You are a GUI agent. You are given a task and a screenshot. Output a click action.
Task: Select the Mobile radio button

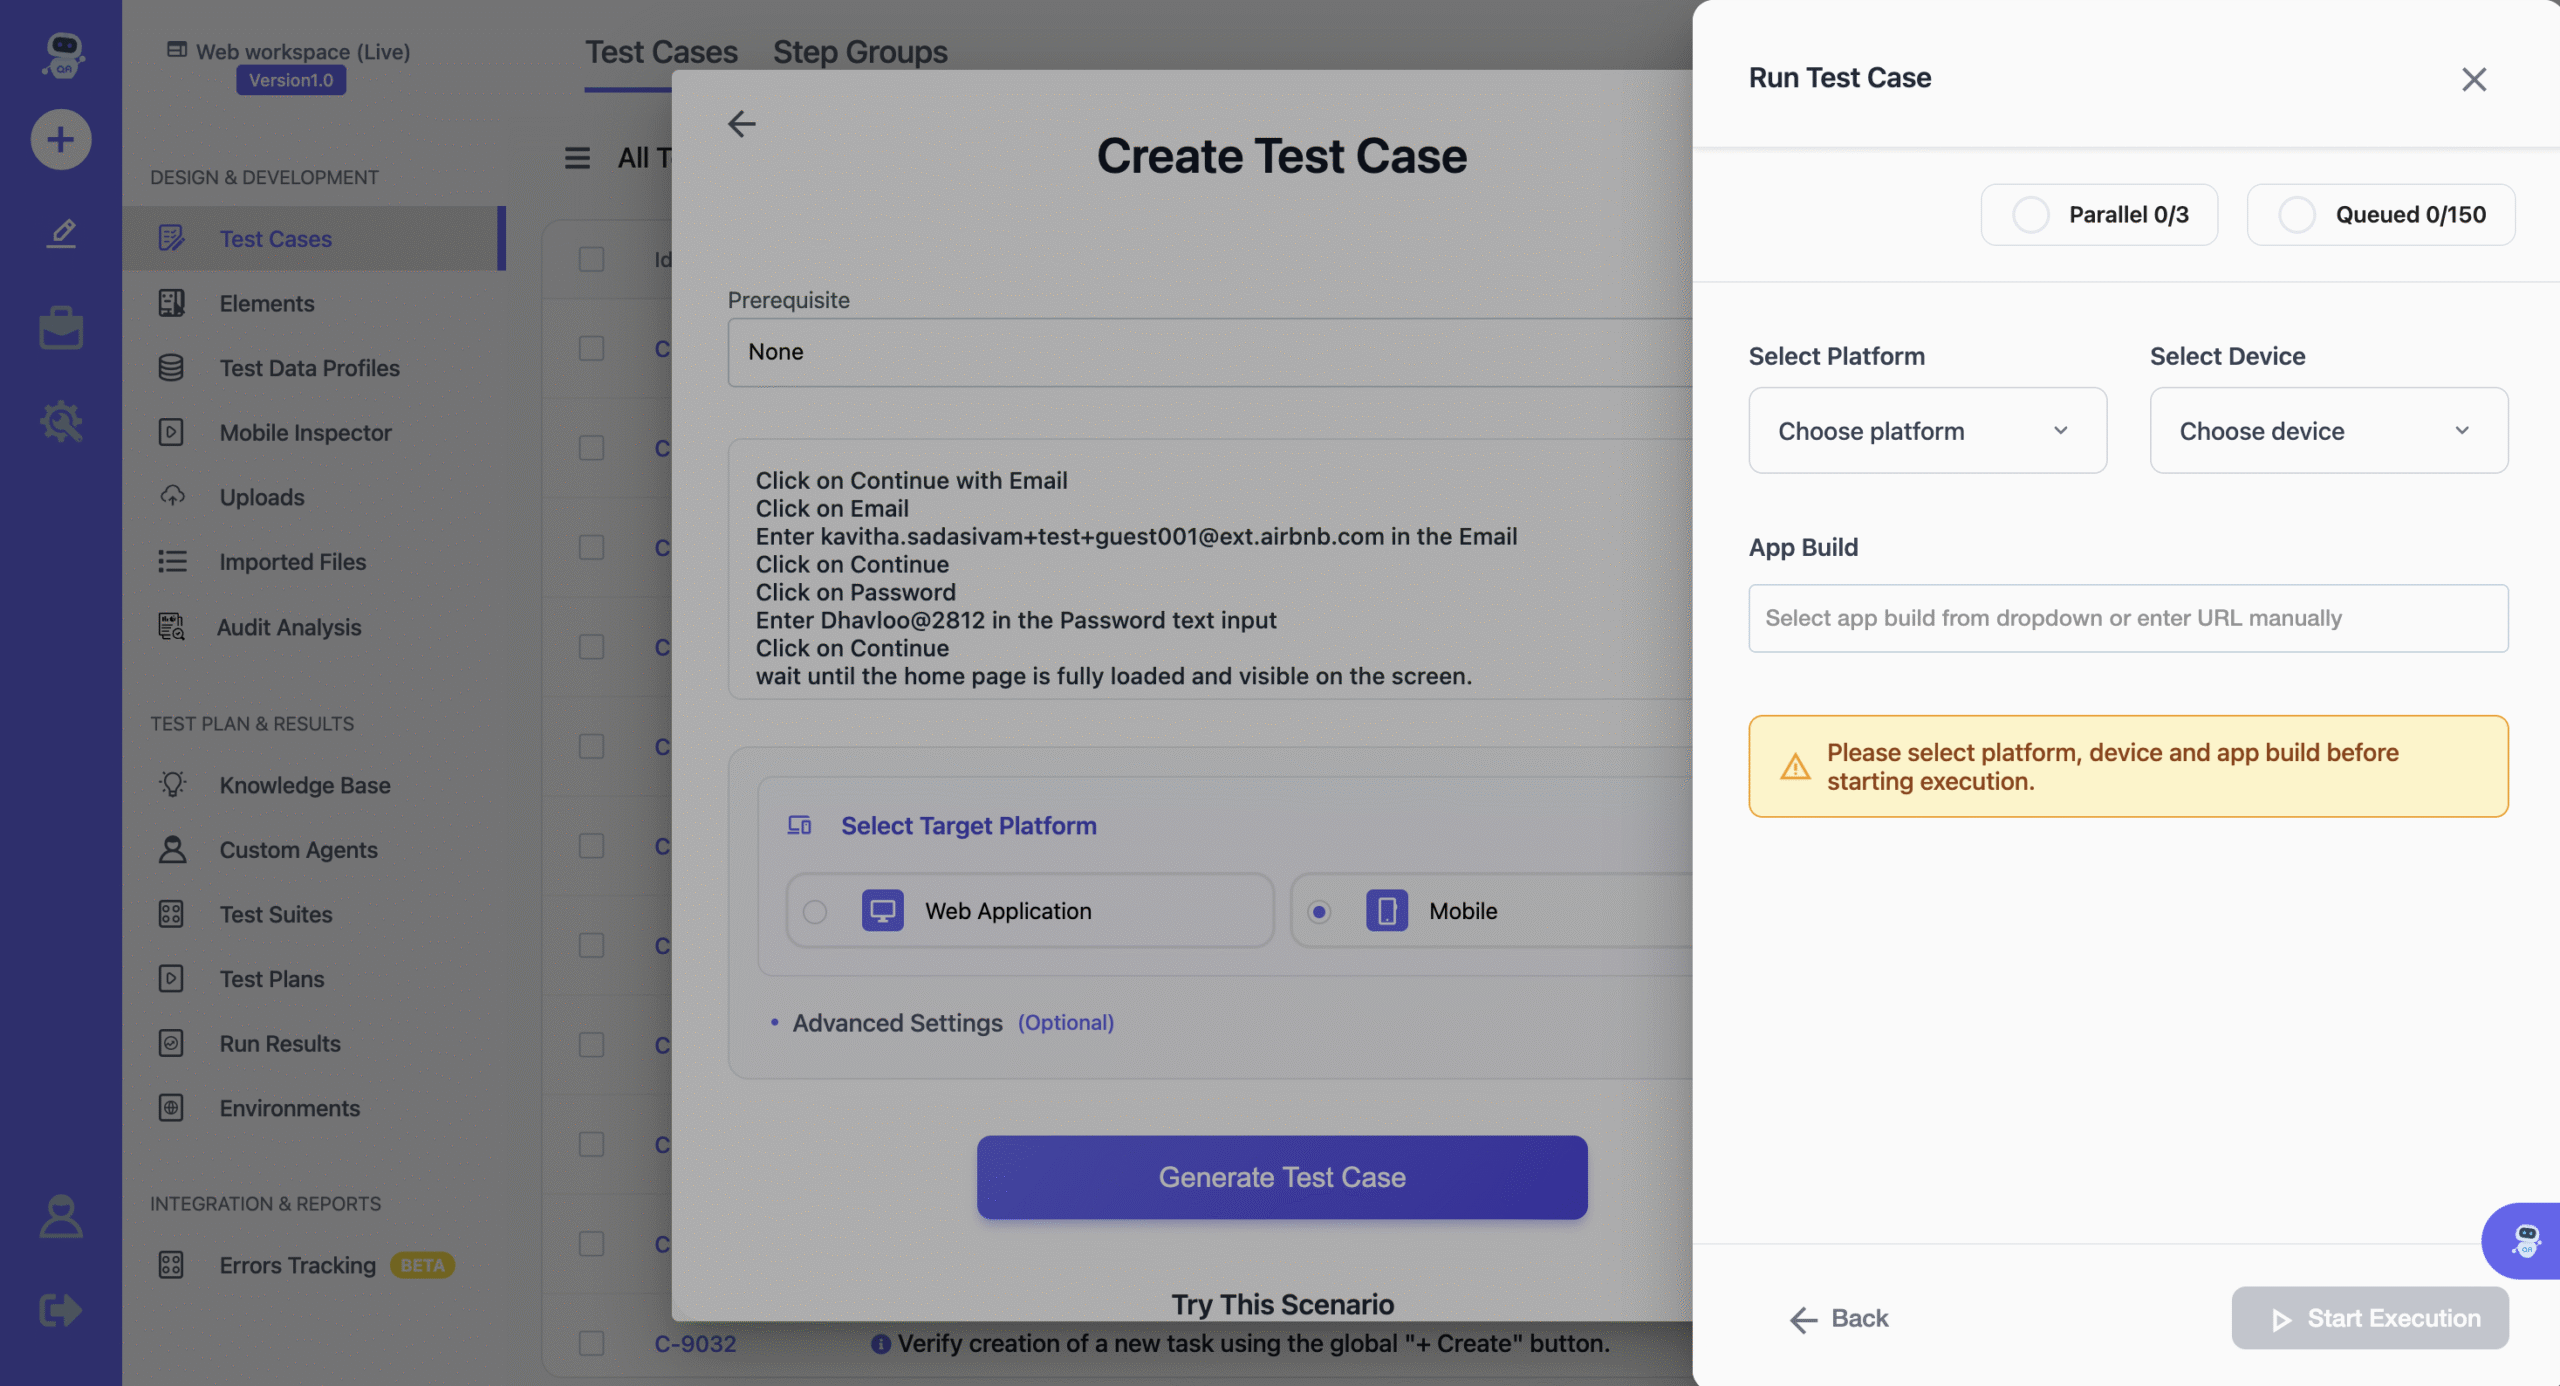click(1319, 911)
